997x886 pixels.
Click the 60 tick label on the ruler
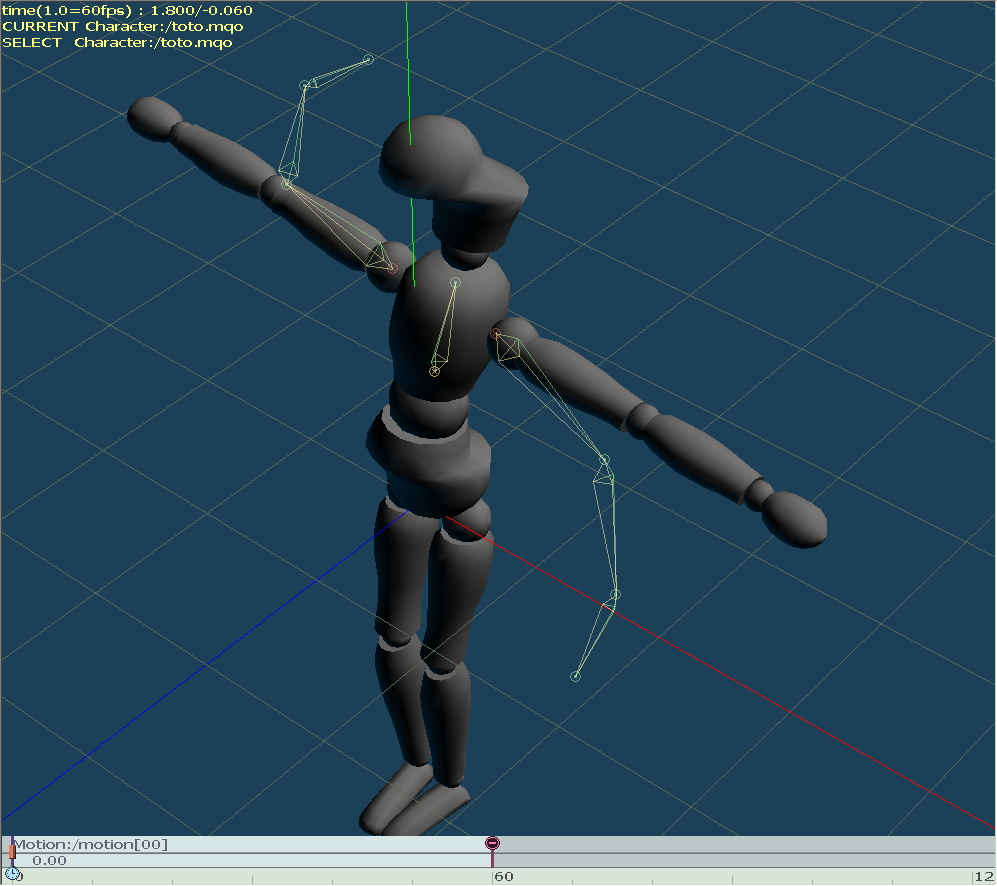[x=504, y=876]
